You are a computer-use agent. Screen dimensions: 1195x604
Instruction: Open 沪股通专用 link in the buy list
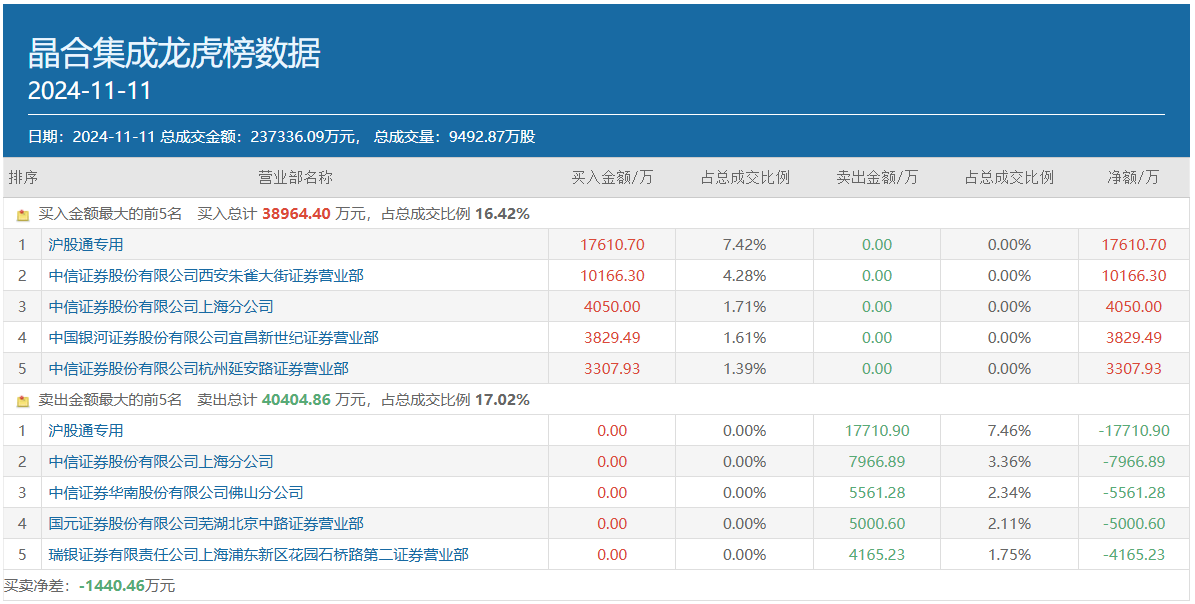86,245
